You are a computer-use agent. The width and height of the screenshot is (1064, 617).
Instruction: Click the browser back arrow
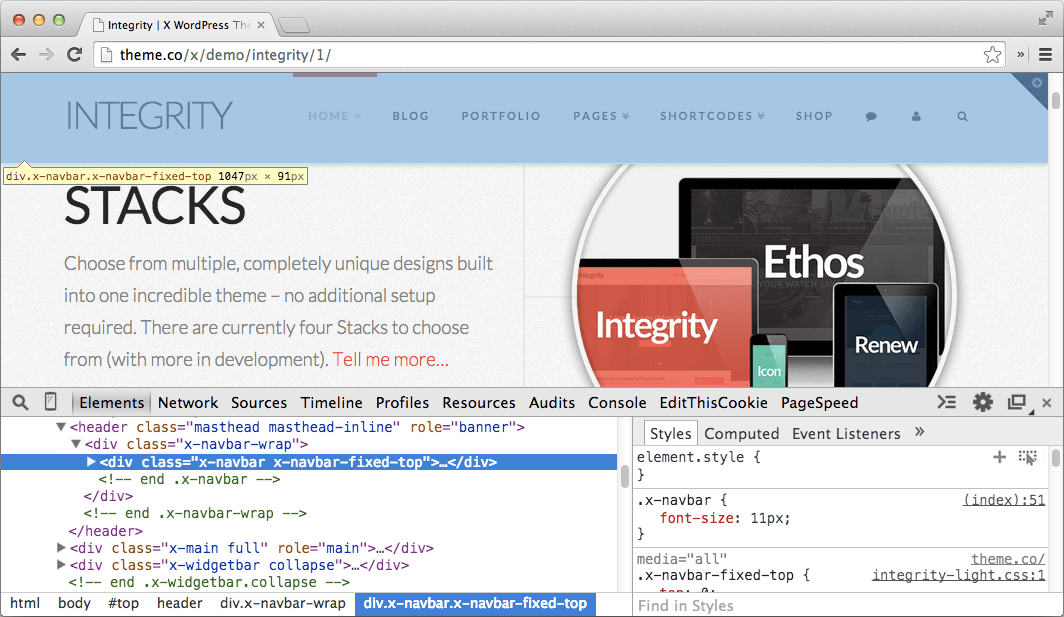point(18,55)
